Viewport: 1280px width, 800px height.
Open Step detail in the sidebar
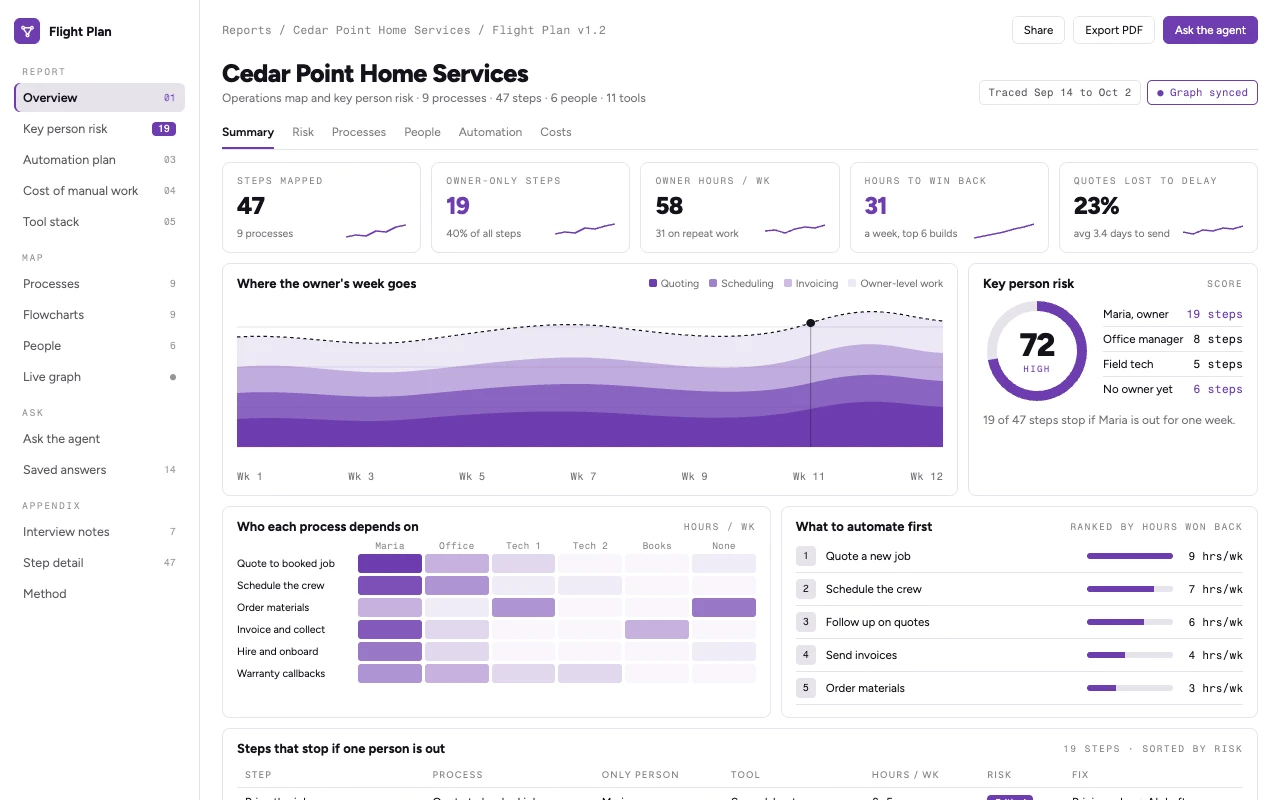(x=100, y=563)
